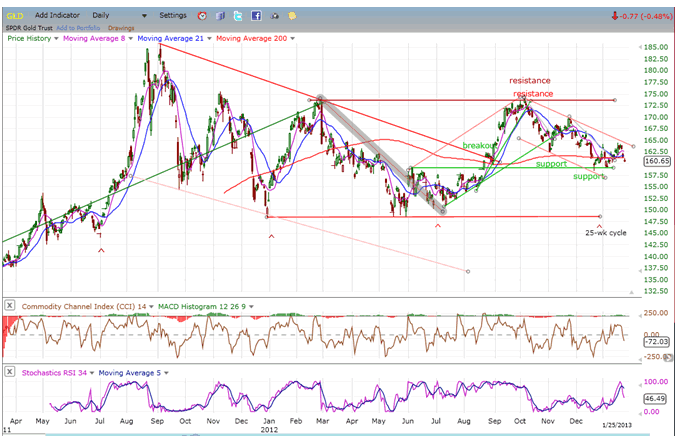Click the book icon in the toolbar

click(219, 16)
